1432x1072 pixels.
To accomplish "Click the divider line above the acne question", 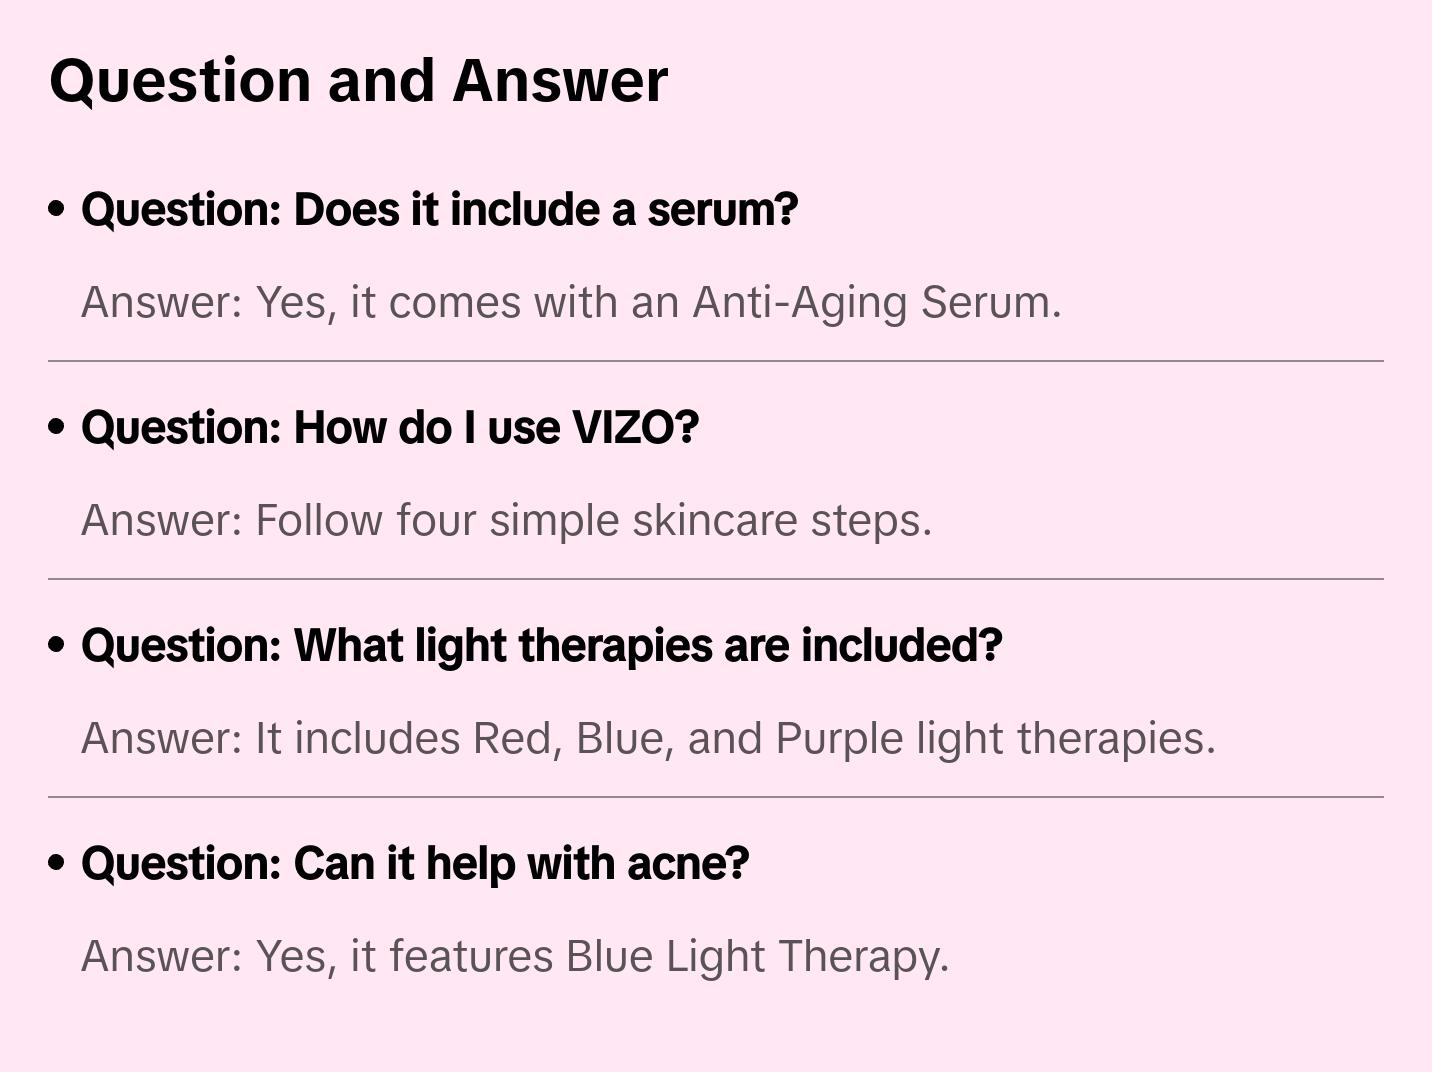I will point(716,797).
